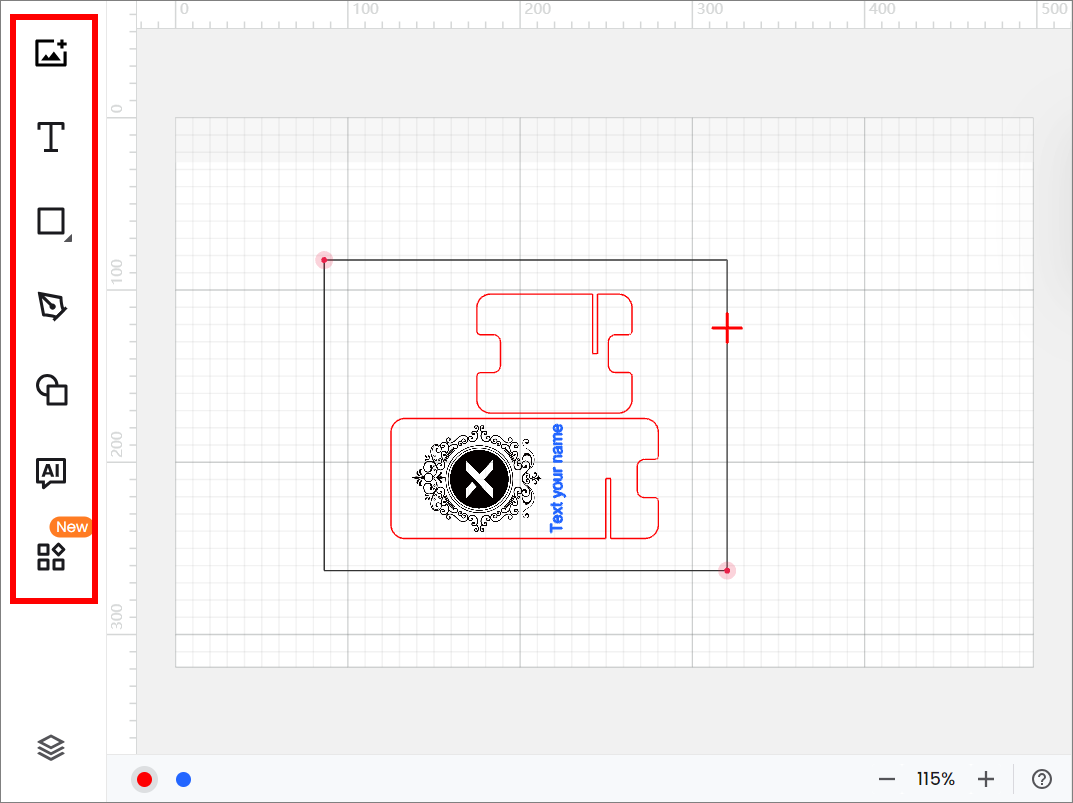Select the Pen vector tool
Viewport: 1073px width, 803px height.
pyautogui.click(x=51, y=306)
